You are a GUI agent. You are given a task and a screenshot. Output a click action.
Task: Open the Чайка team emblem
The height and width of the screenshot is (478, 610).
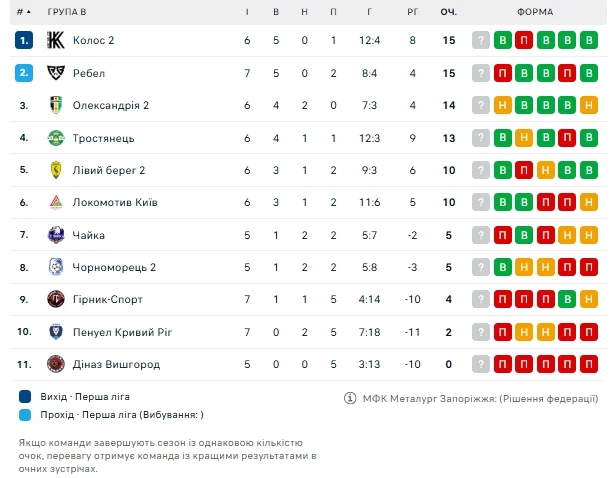pyautogui.click(x=56, y=235)
